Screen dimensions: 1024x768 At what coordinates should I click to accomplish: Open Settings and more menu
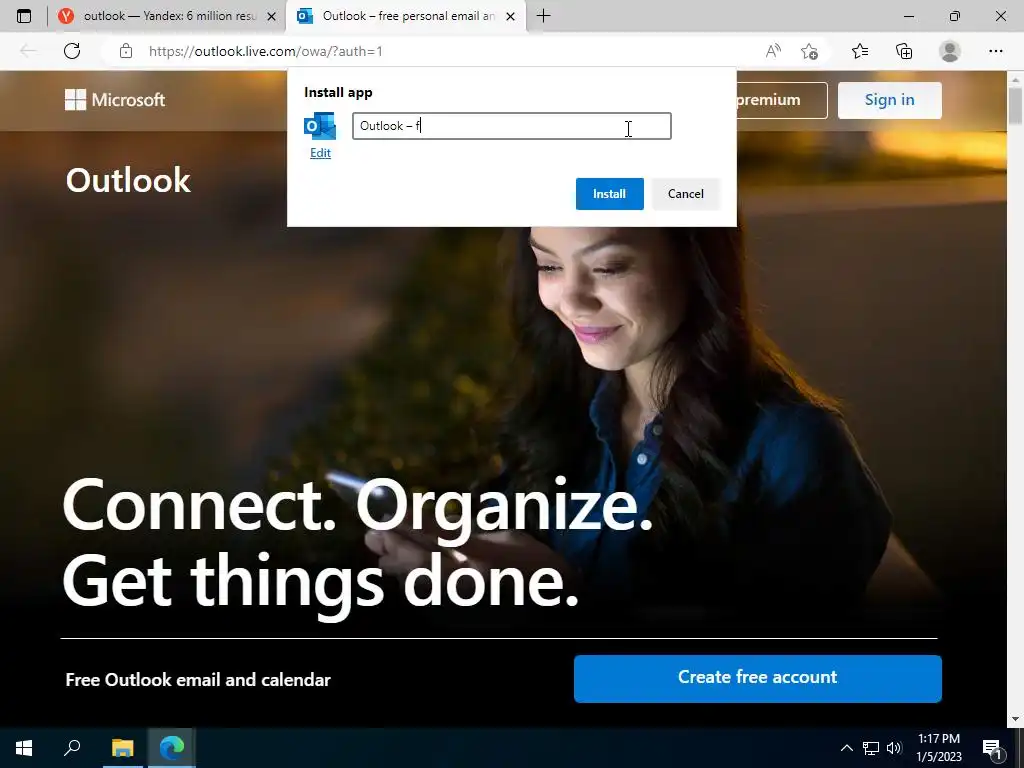(x=995, y=51)
